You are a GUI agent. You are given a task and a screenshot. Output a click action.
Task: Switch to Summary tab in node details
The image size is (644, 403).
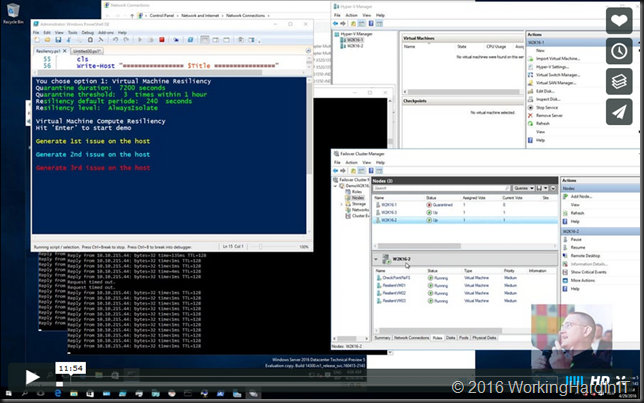point(382,338)
